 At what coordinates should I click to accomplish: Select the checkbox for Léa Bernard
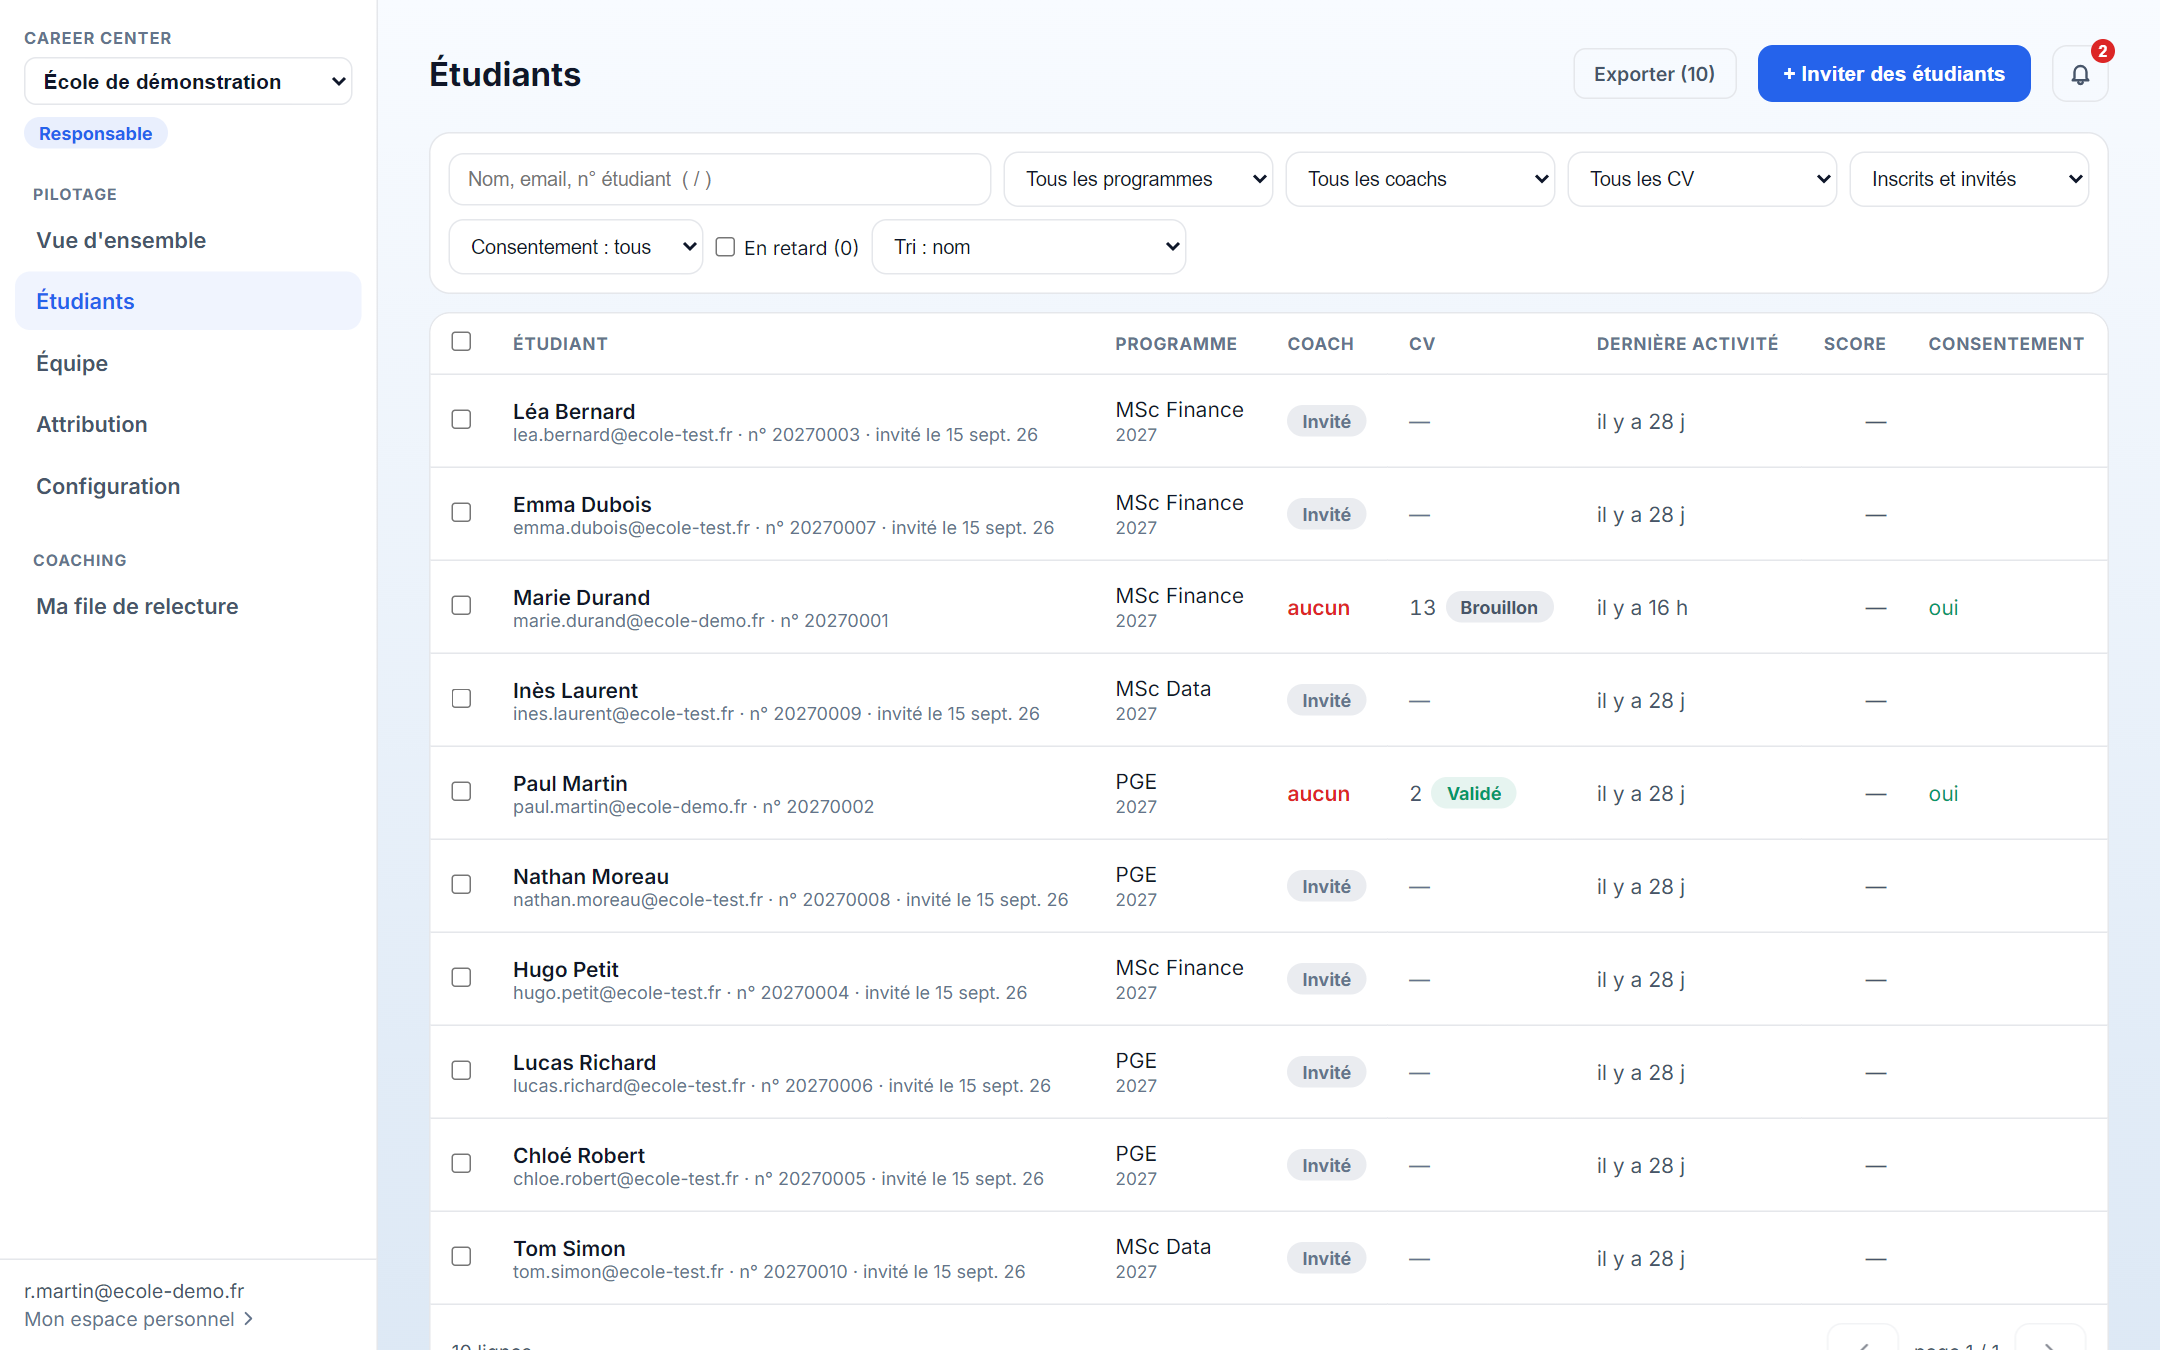tap(461, 420)
